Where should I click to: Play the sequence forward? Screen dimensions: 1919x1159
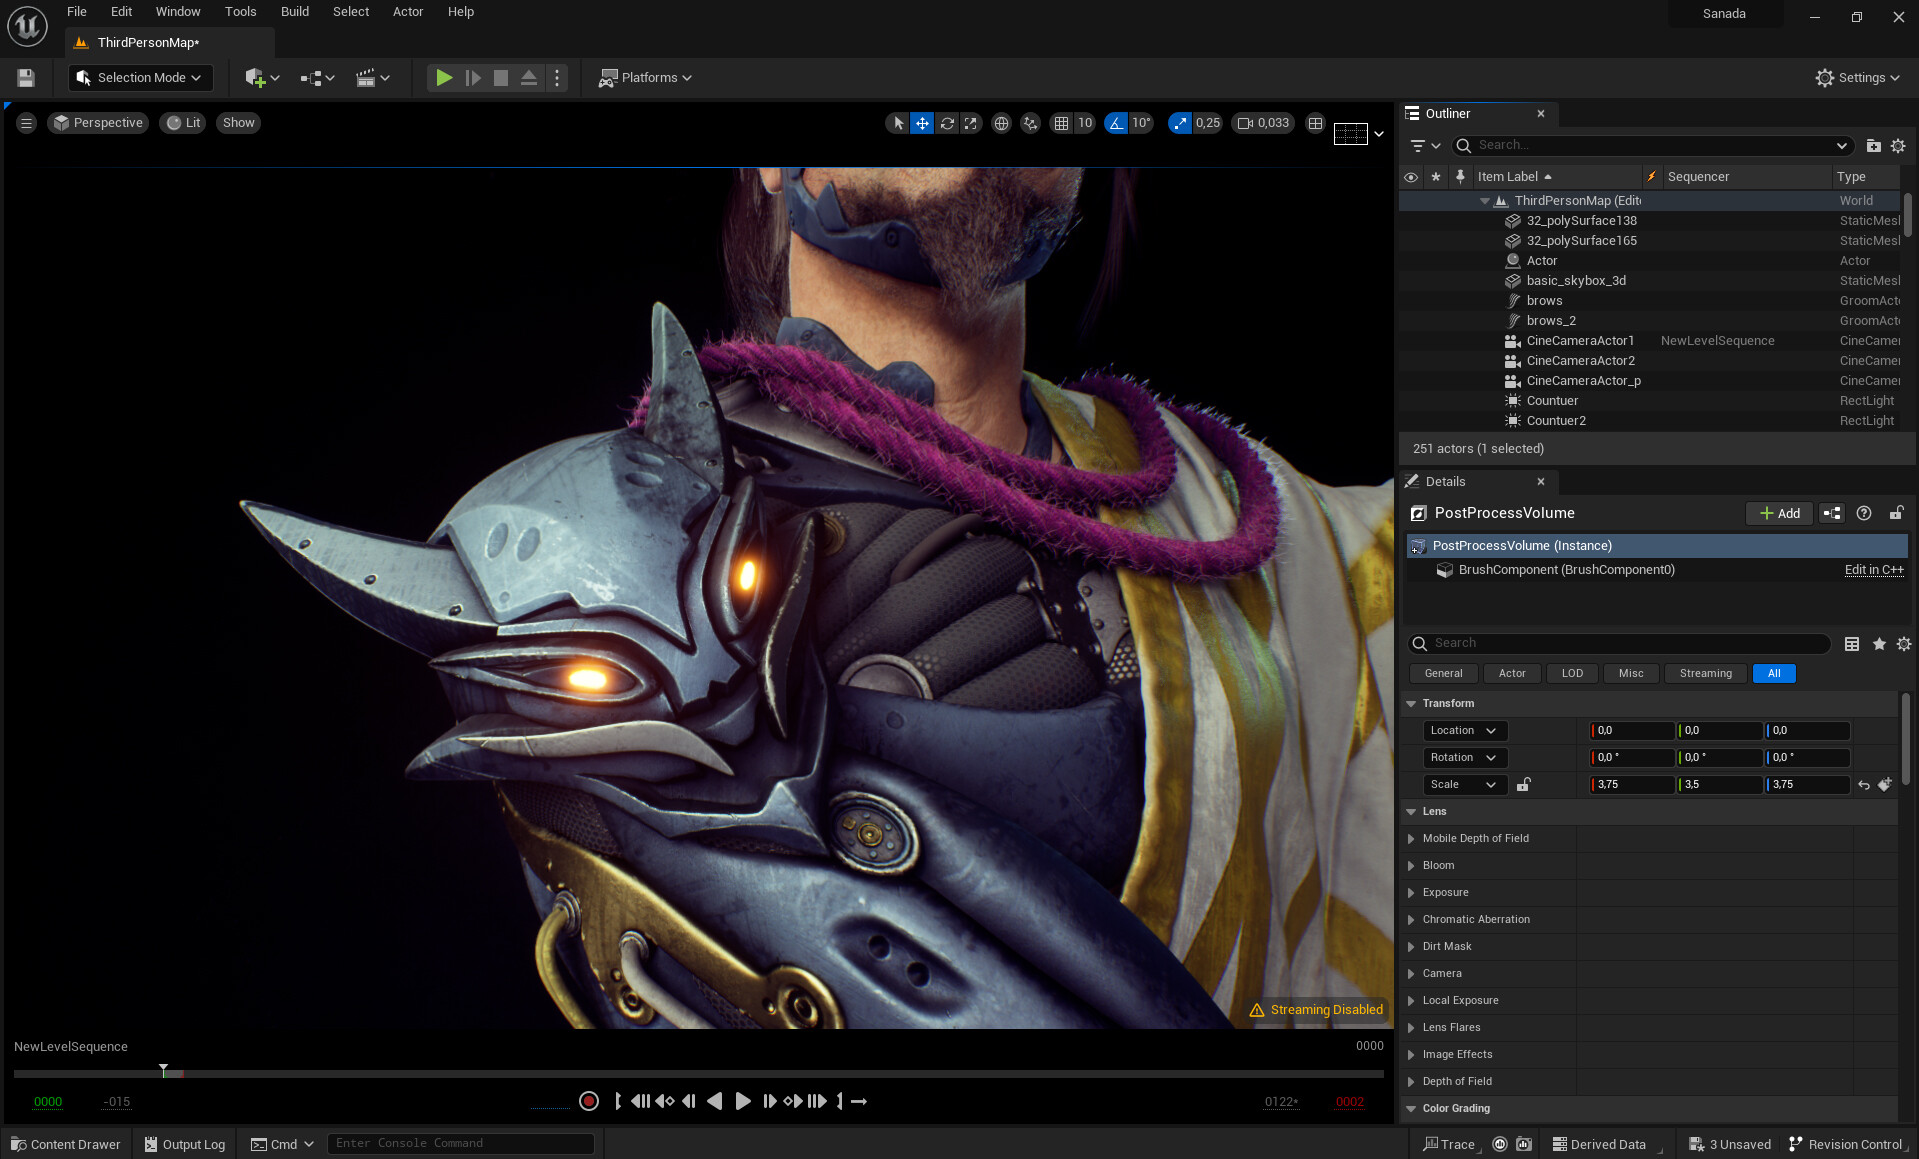pyautogui.click(x=742, y=1101)
